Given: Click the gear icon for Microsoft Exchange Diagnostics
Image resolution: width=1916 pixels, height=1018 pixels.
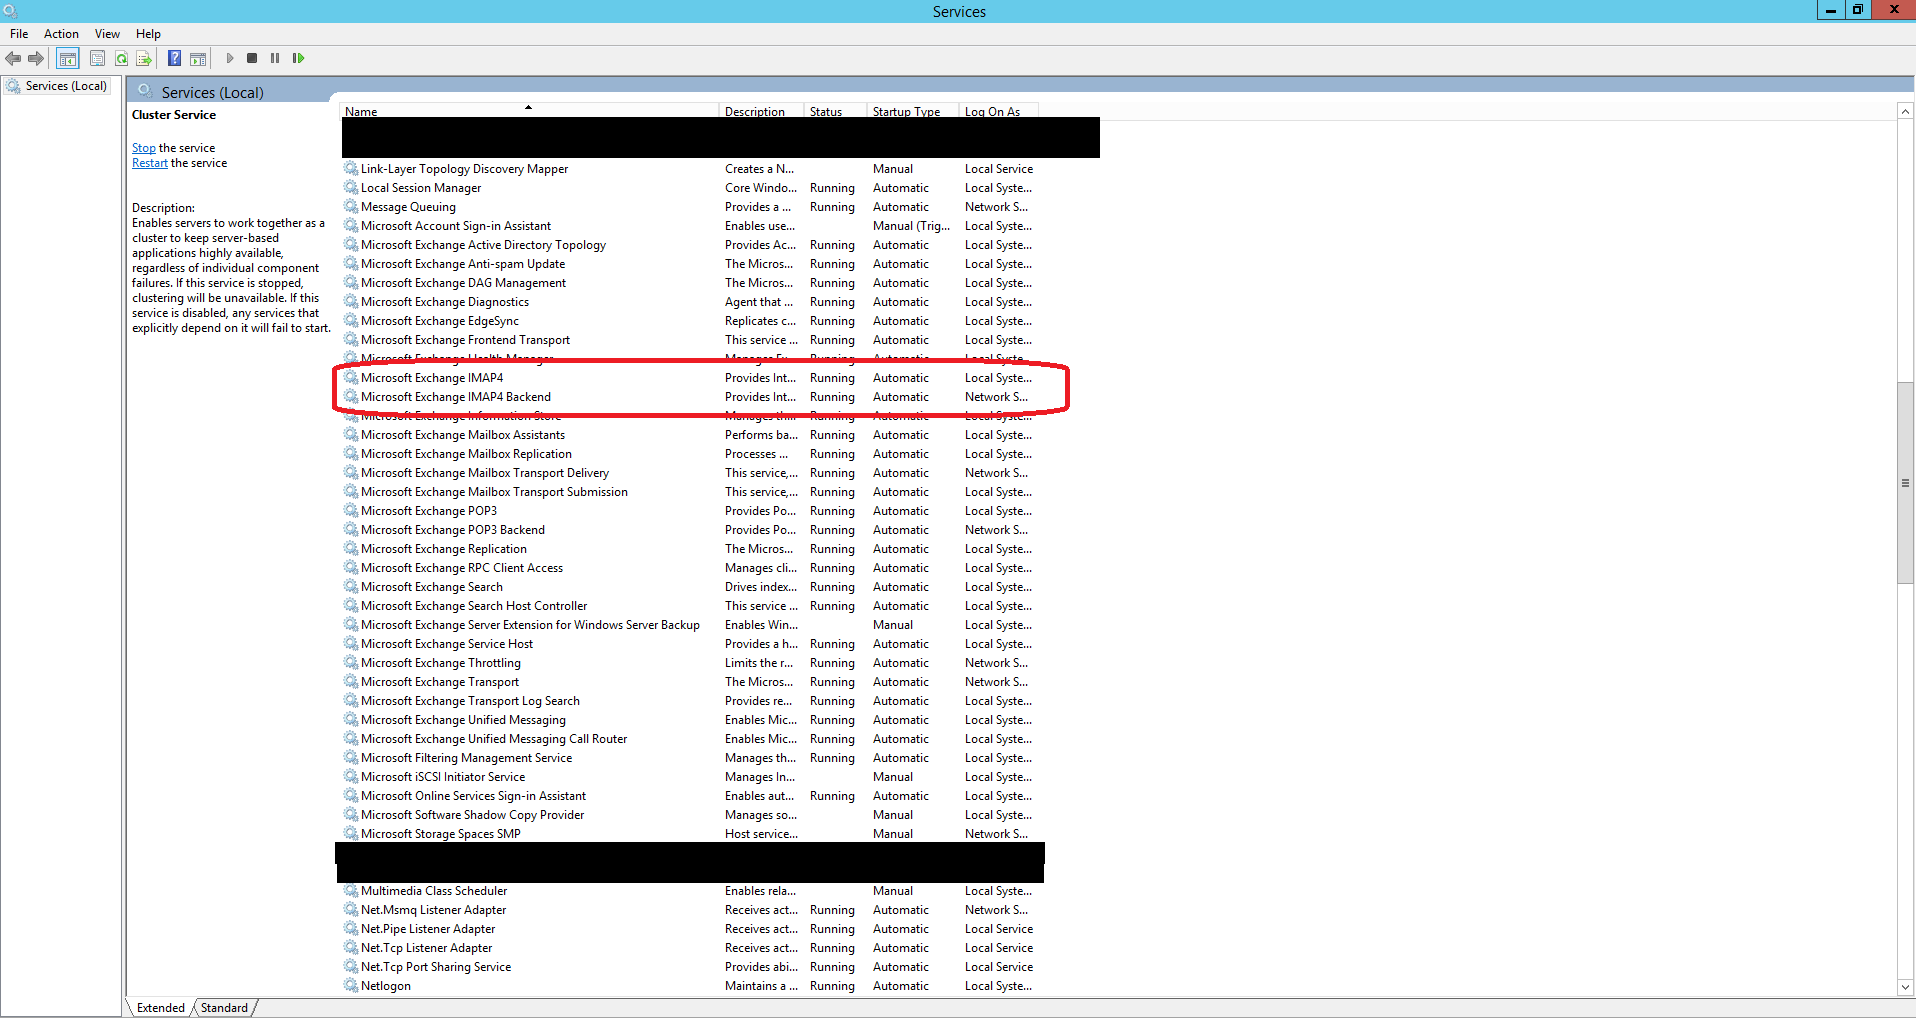Looking at the screenshot, I should coord(351,301).
